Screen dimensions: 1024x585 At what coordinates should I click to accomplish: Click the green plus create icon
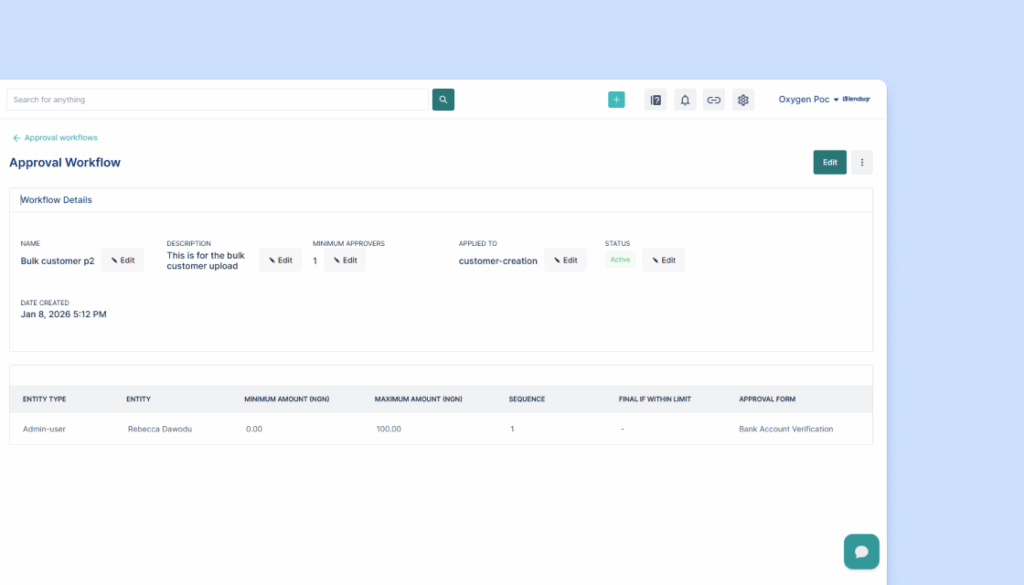(616, 99)
